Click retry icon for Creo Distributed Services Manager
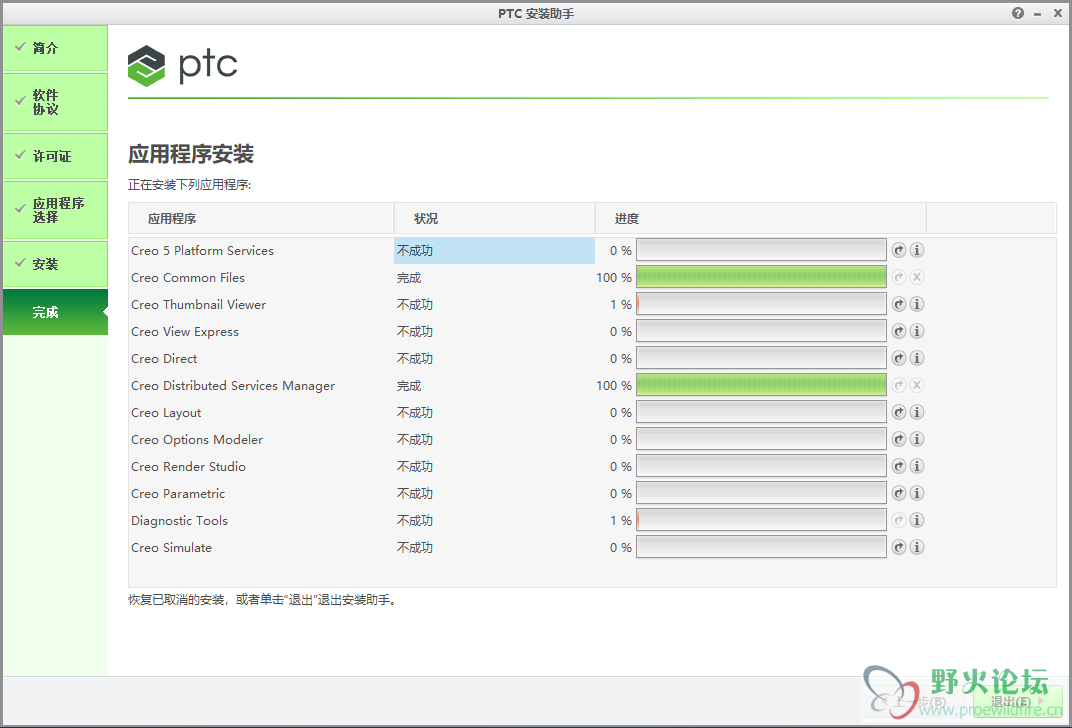Viewport: 1072px width, 728px height. pyautogui.click(x=899, y=385)
